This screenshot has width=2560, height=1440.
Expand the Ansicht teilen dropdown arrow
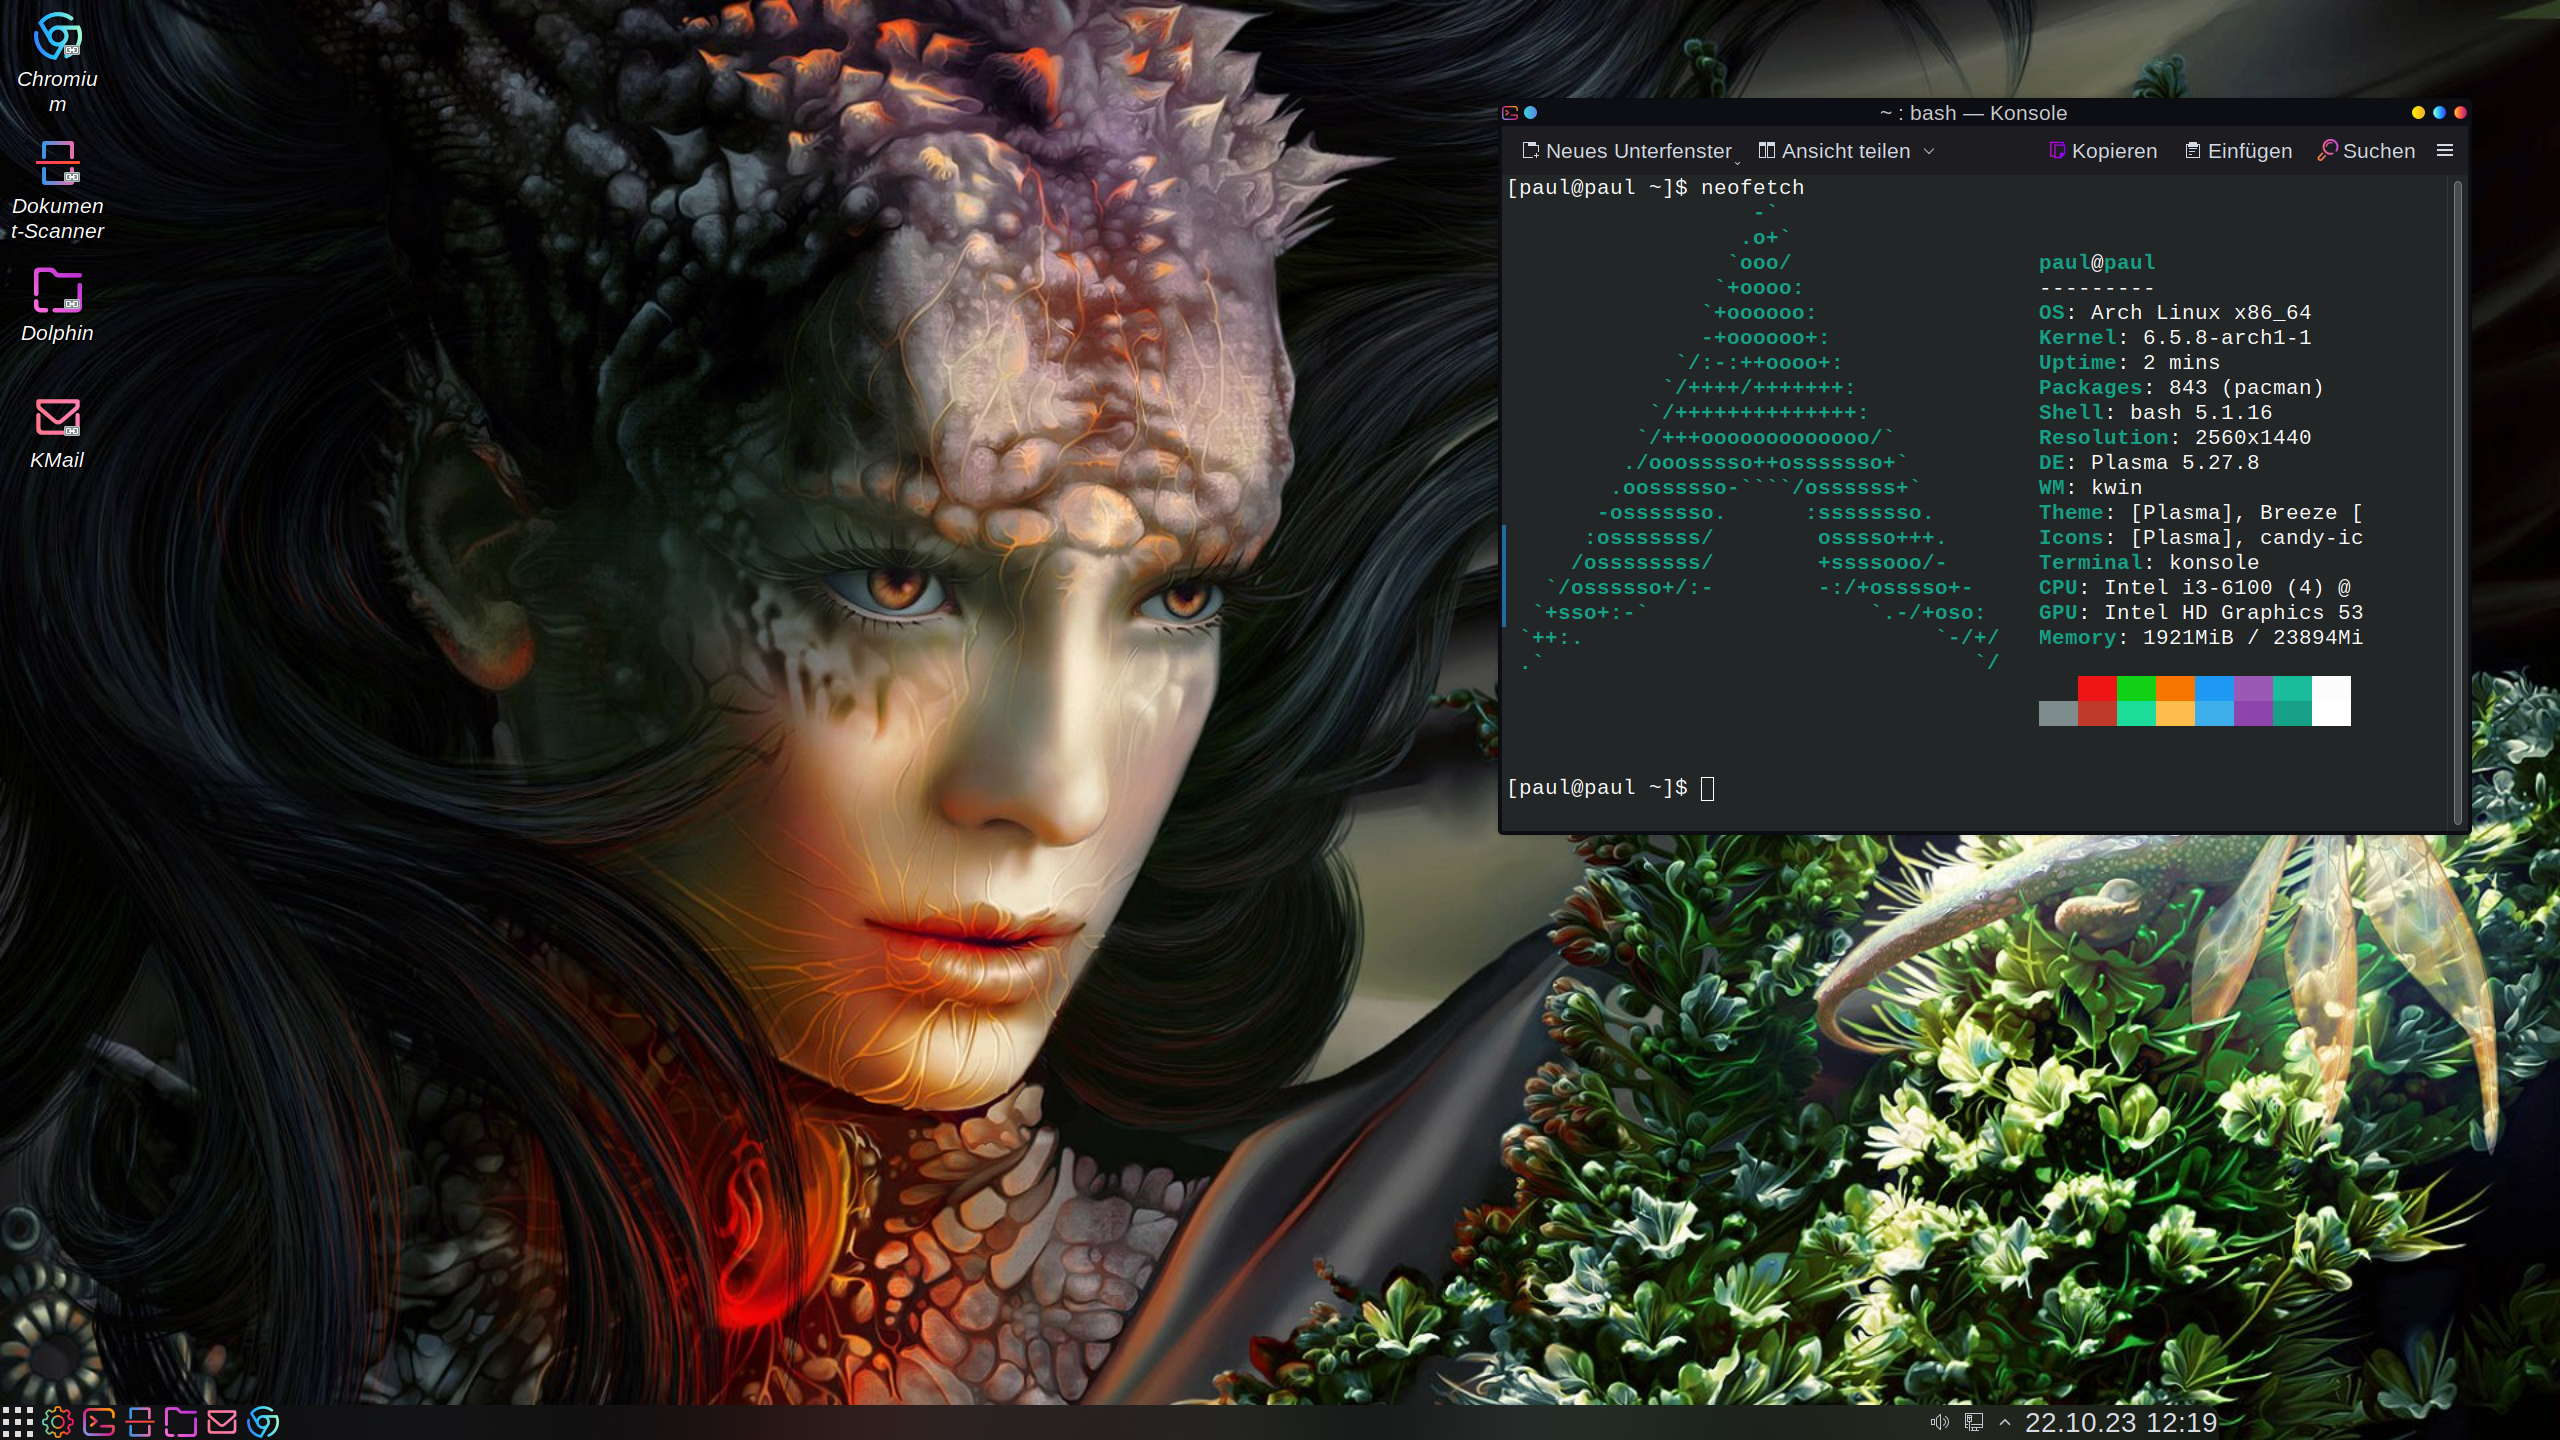1929,151
